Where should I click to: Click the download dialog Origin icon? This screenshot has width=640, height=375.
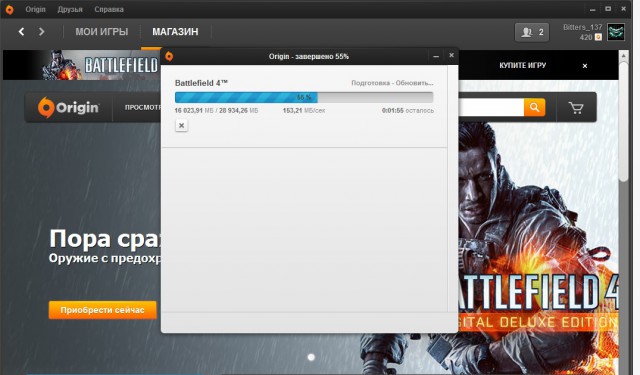169,56
